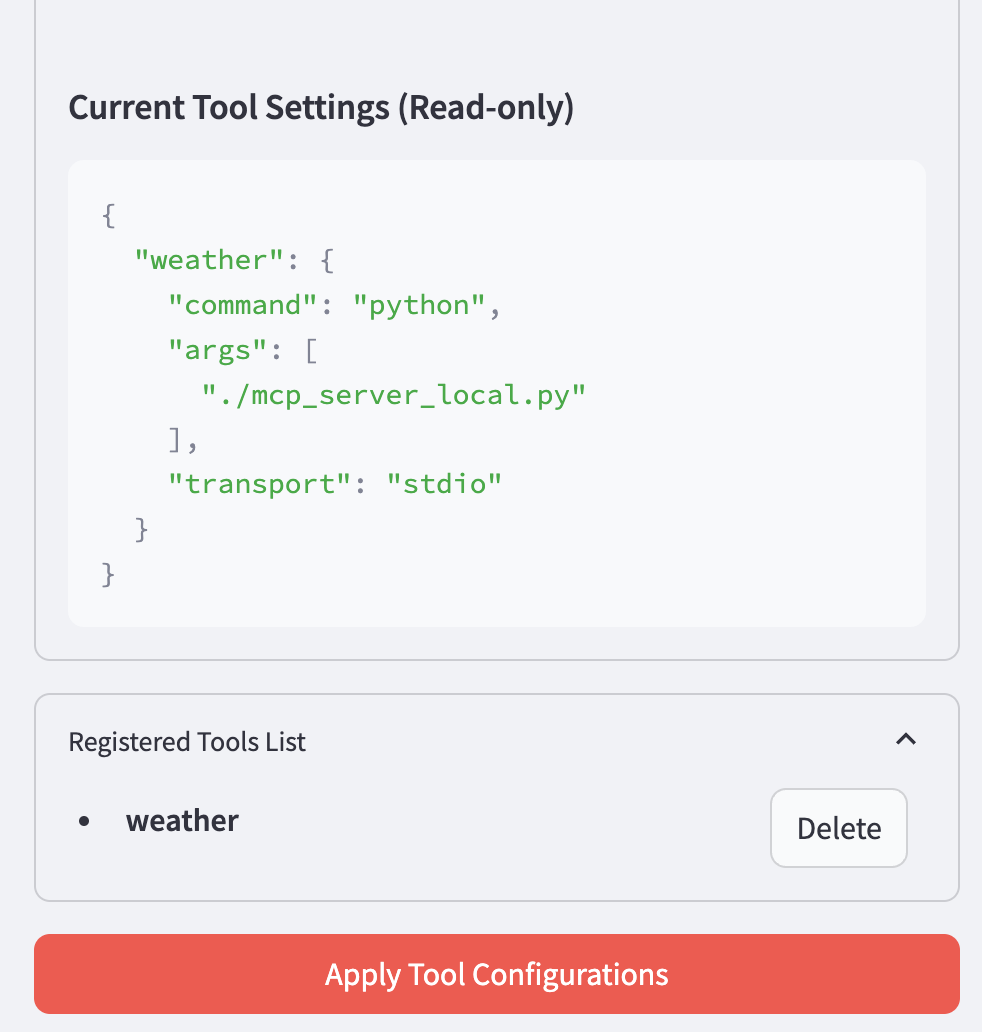Click the large red apply button

click(496, 973)
